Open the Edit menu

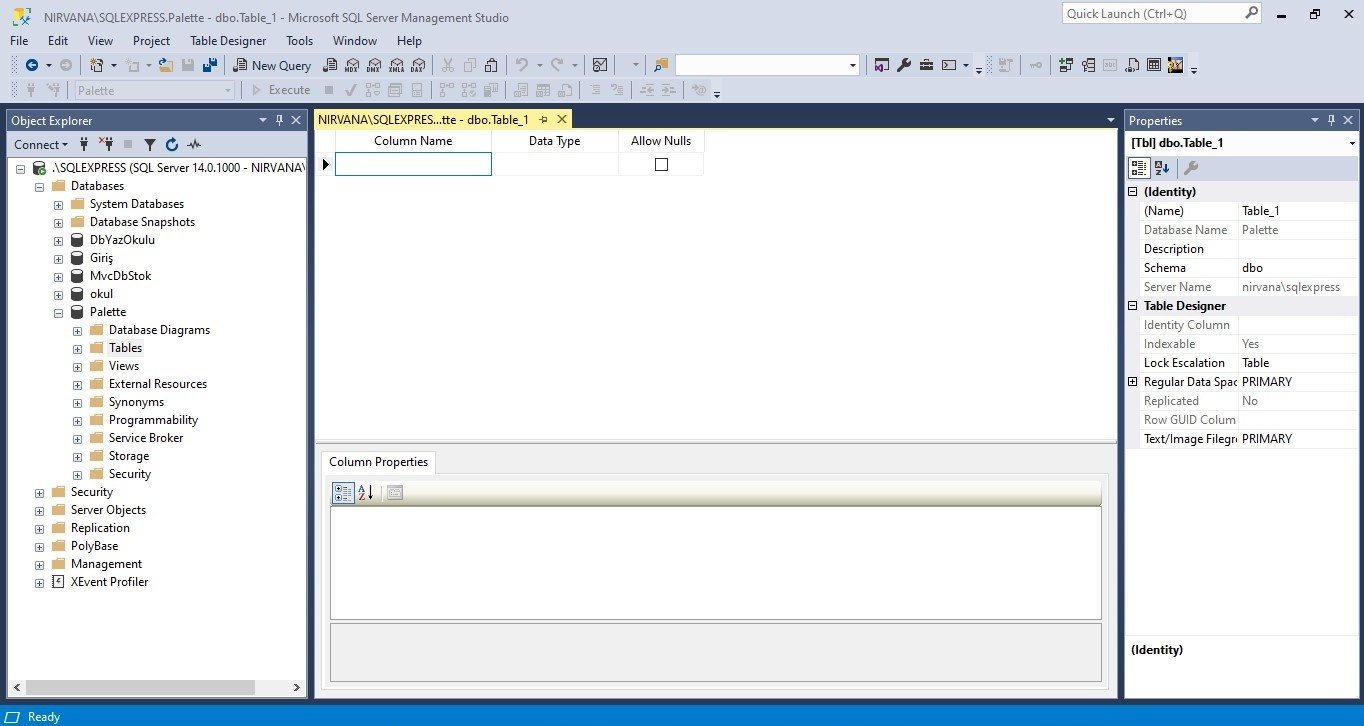click(58, 41)
